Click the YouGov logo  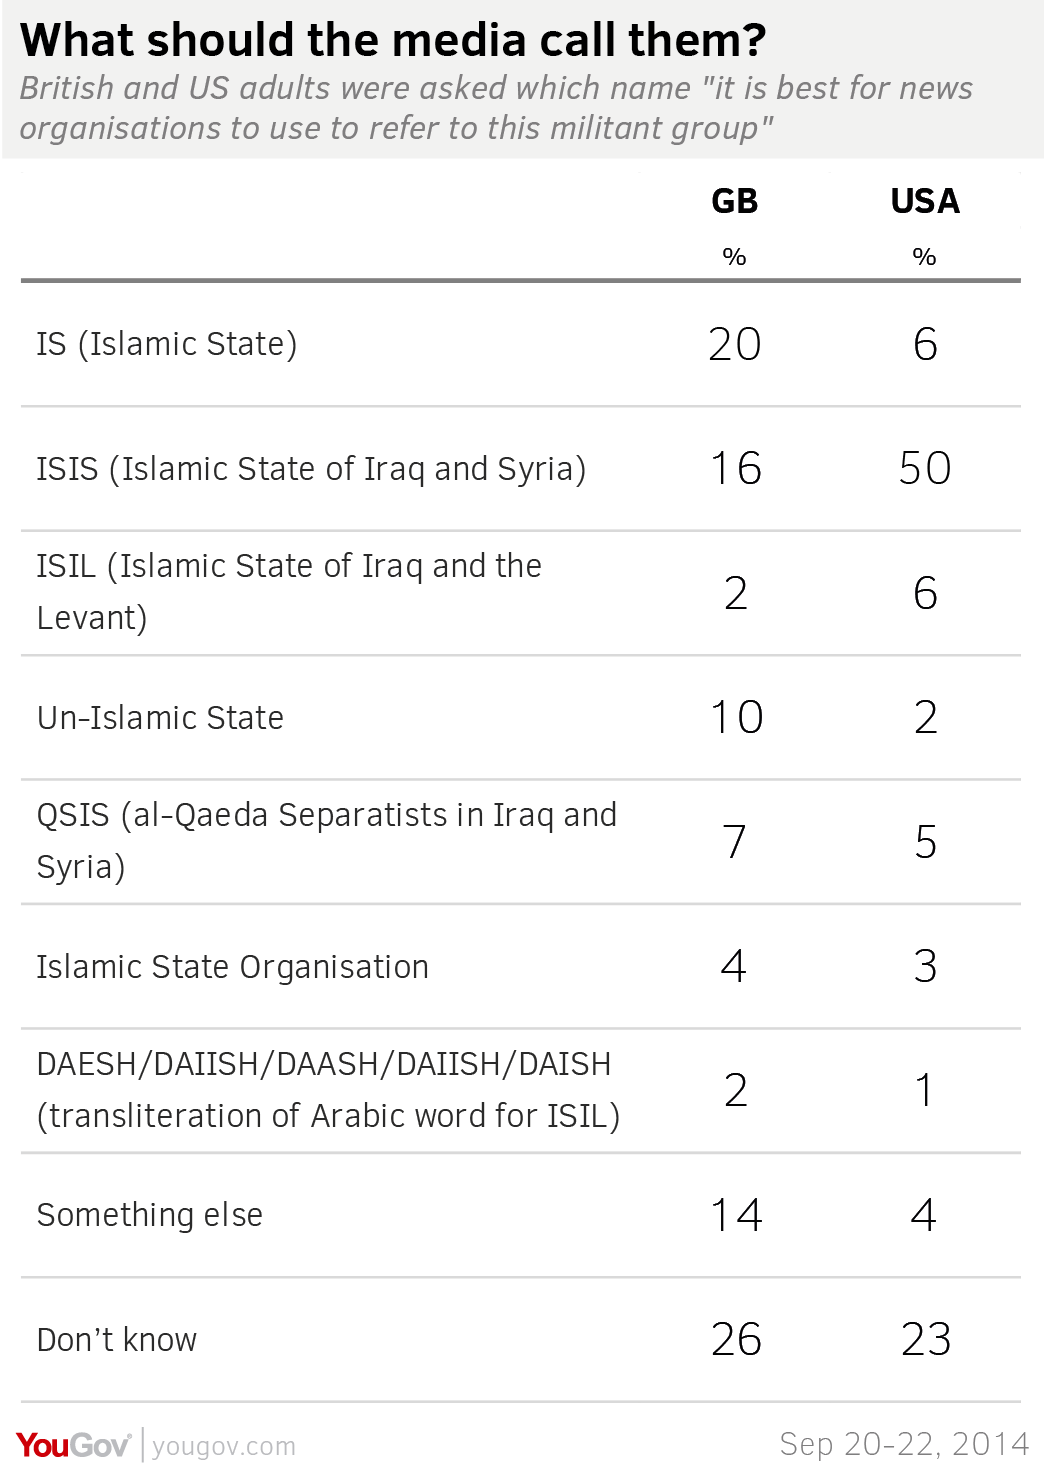(73, 1446)
